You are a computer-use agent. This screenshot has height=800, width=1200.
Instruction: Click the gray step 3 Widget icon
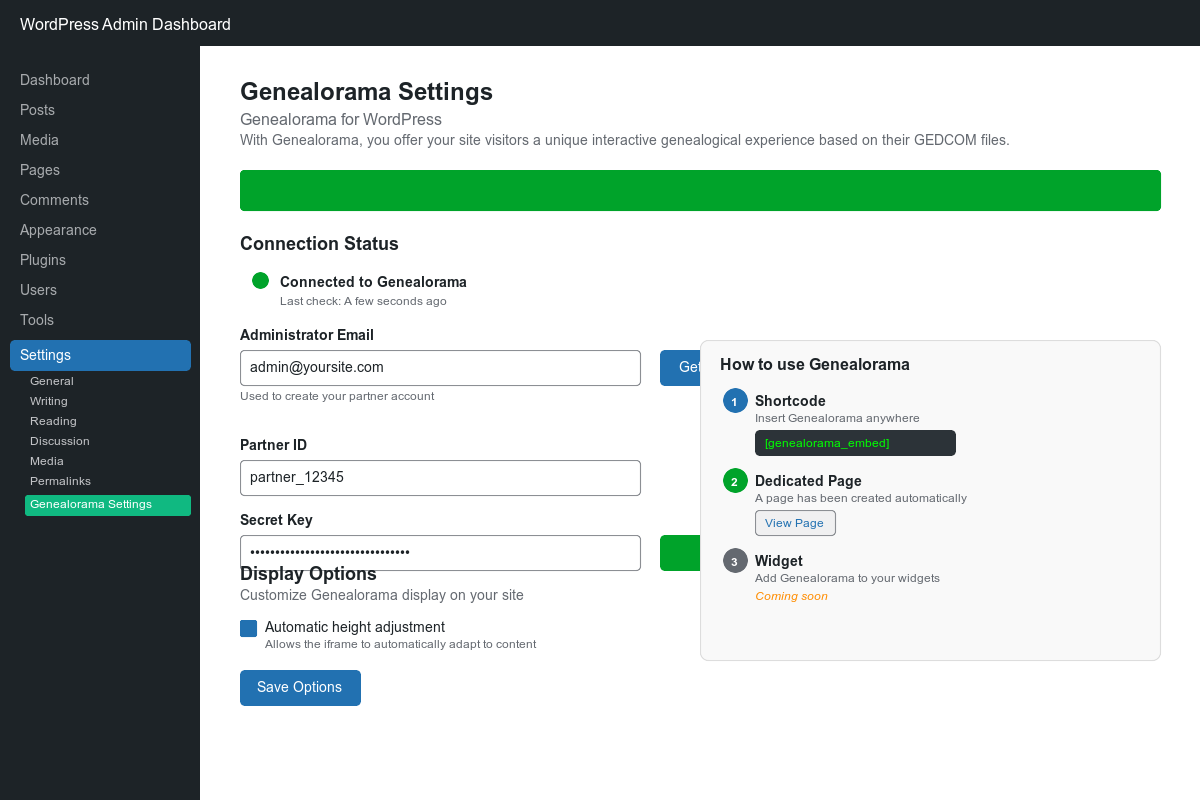pyautogui.click(x=735, y=561)
